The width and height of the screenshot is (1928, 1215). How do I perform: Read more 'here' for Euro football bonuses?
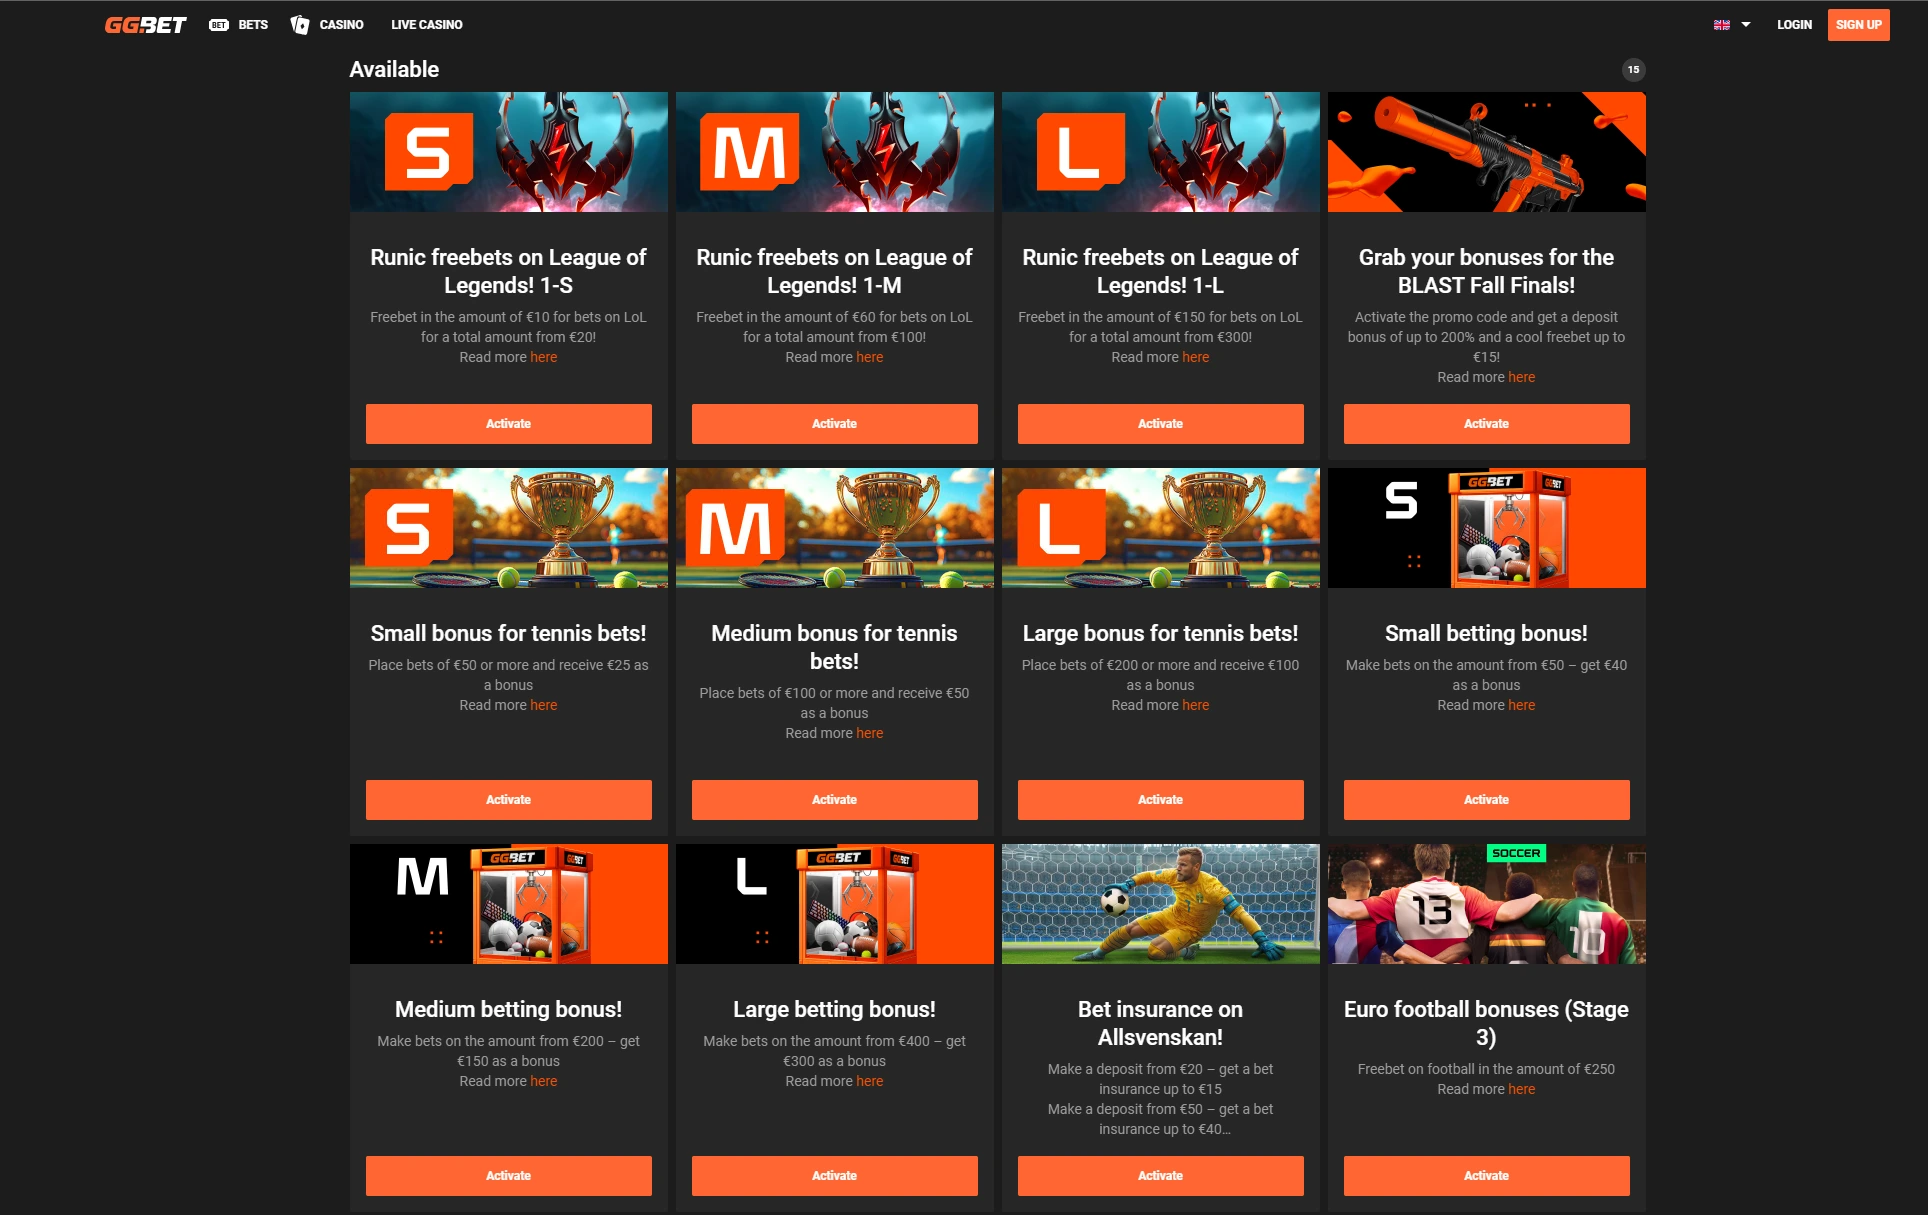[x=1522, y=1089]
